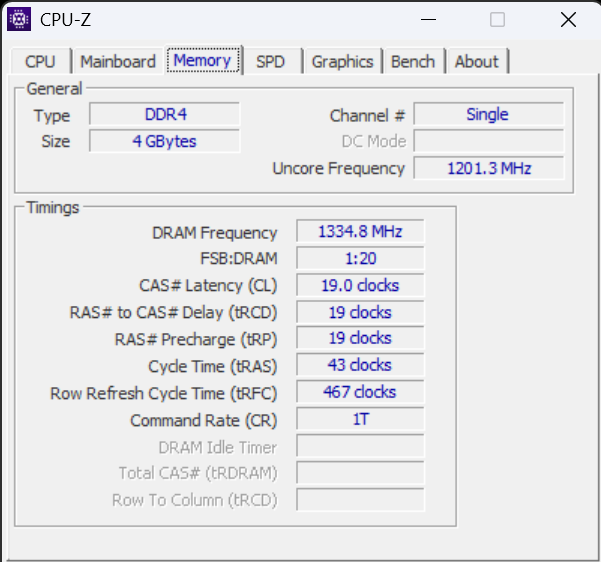601x562 pixels.
Task: Click the Command Rate (CR) label
Action: pos(204,420)
